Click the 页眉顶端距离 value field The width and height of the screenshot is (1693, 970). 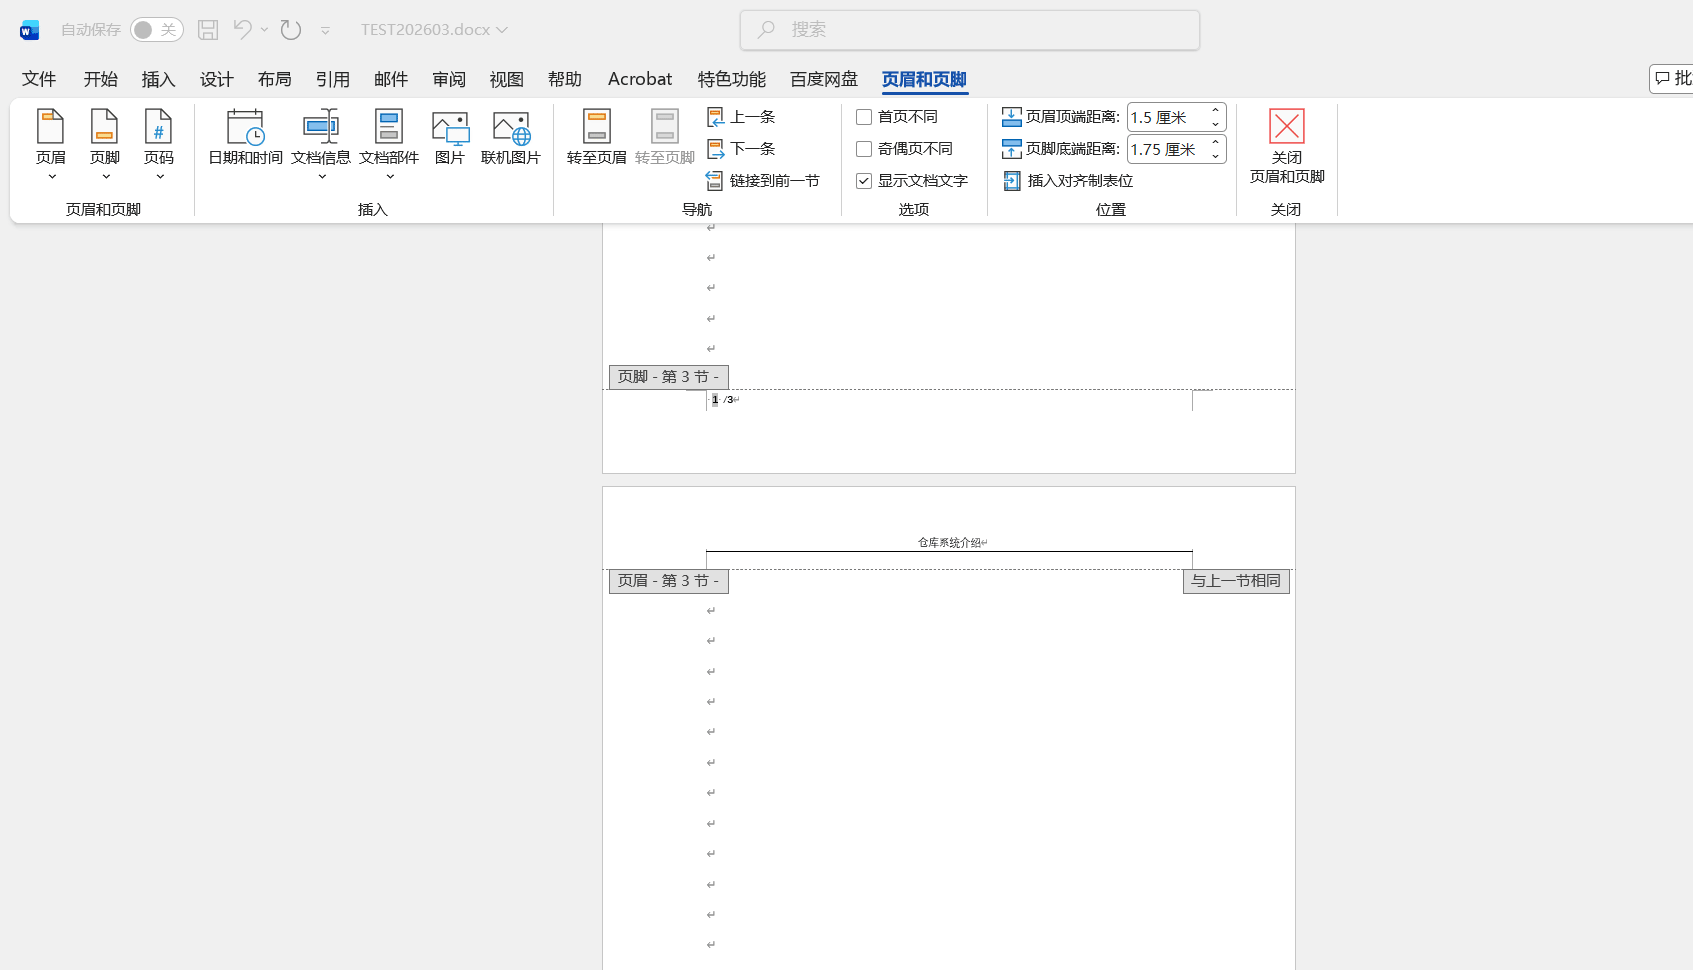pos(1166,117)
